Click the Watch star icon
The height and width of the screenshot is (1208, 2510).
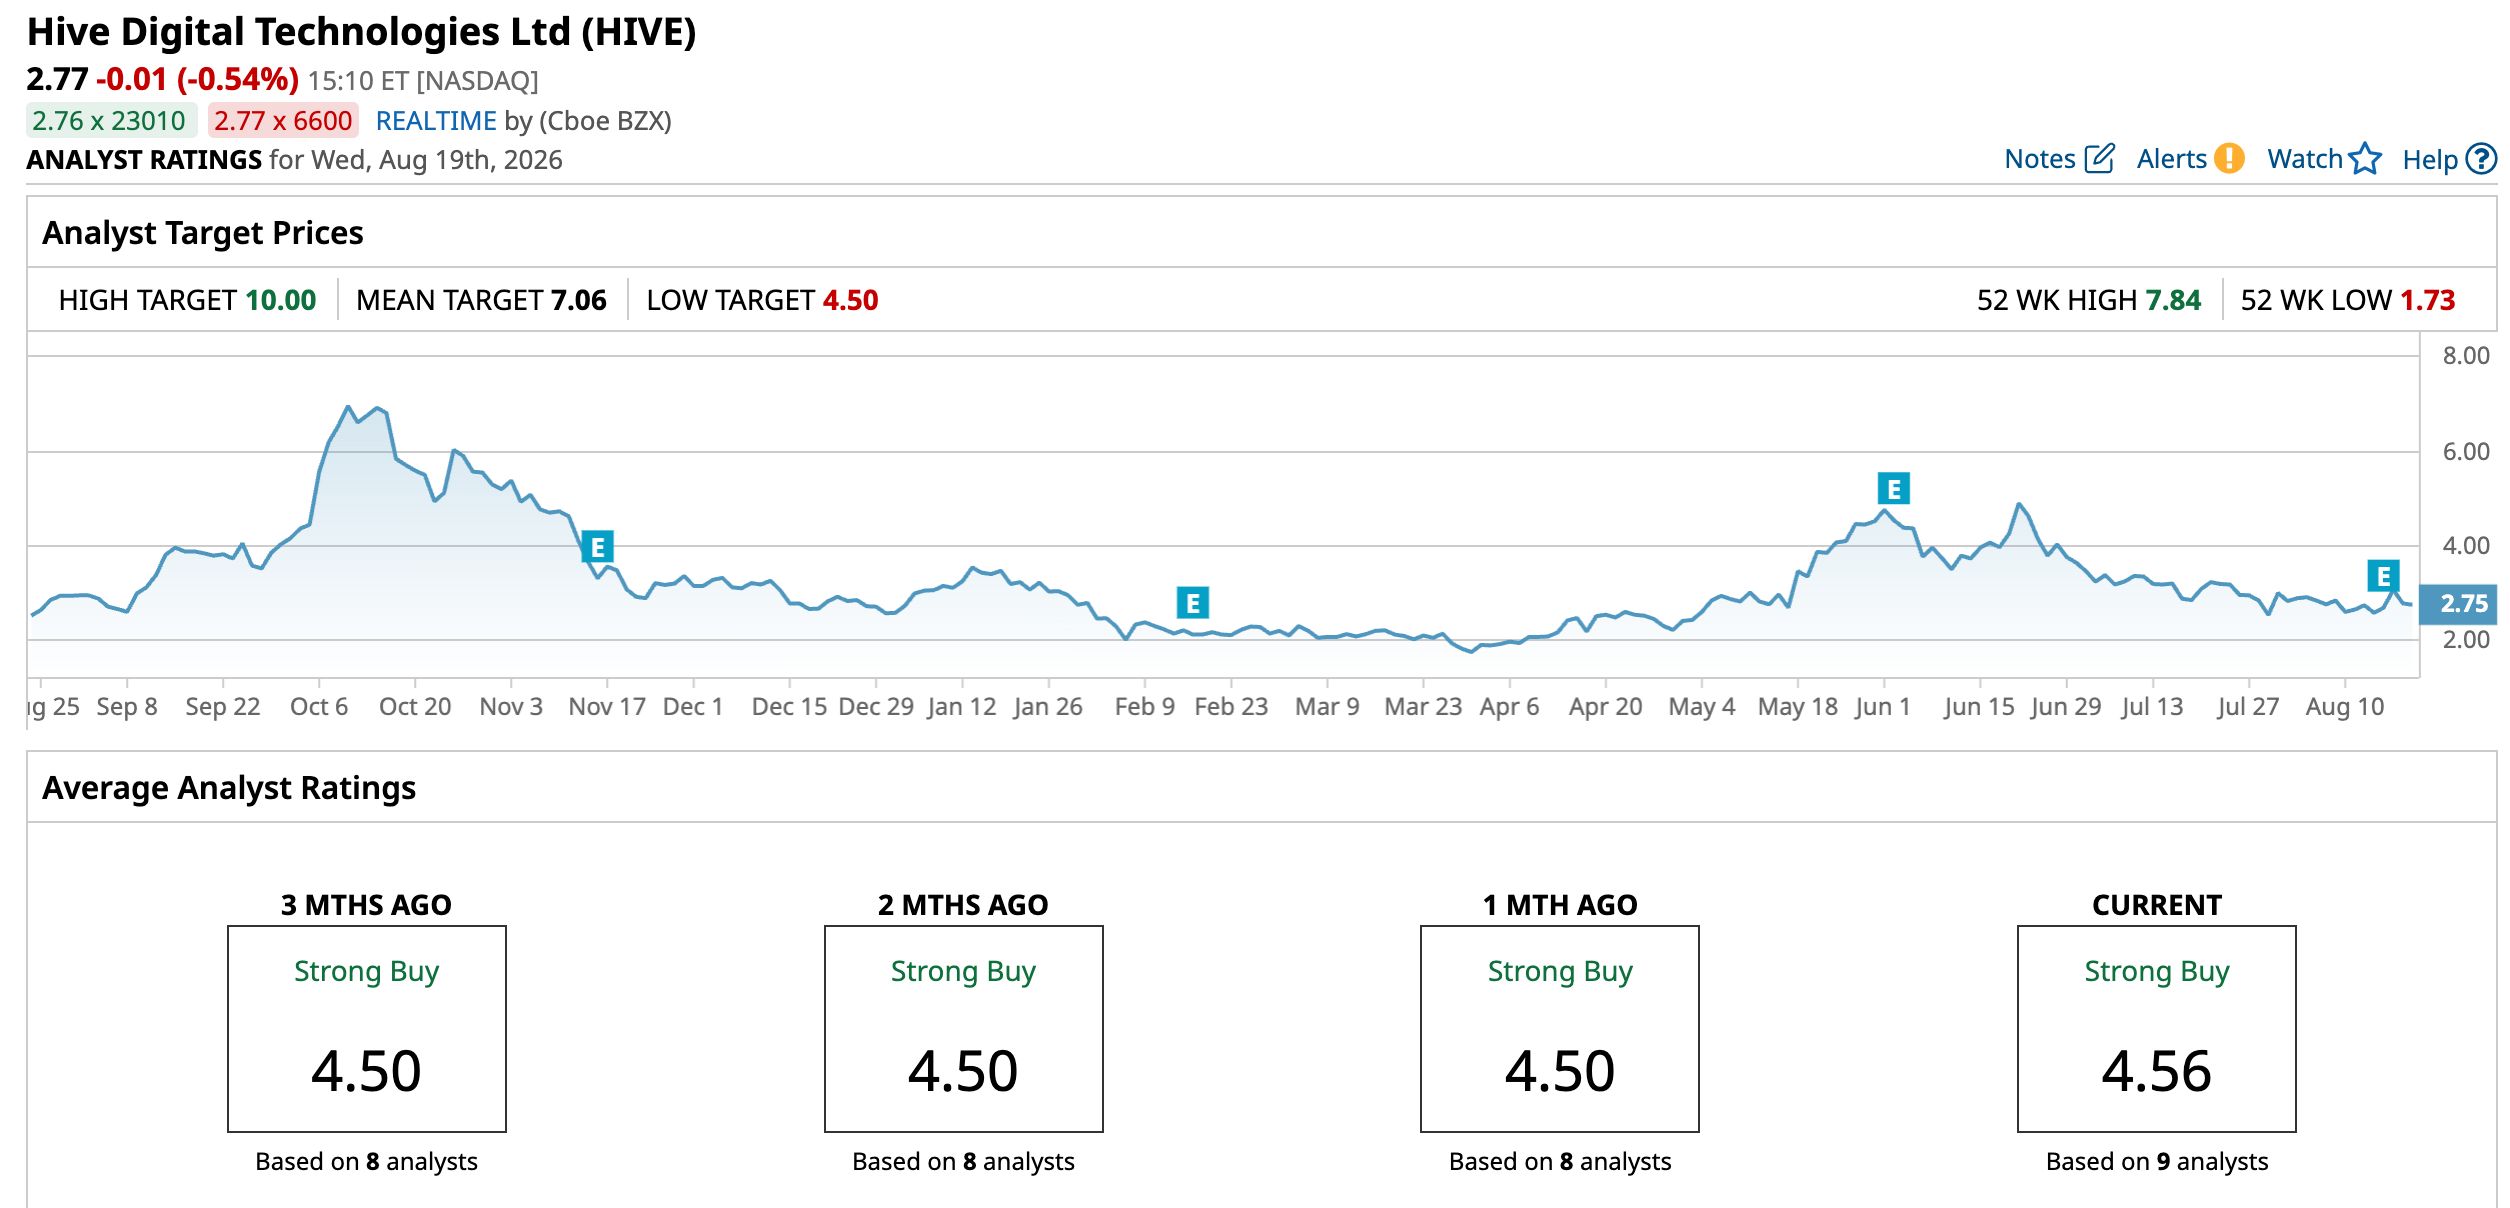click(2366, 158)
